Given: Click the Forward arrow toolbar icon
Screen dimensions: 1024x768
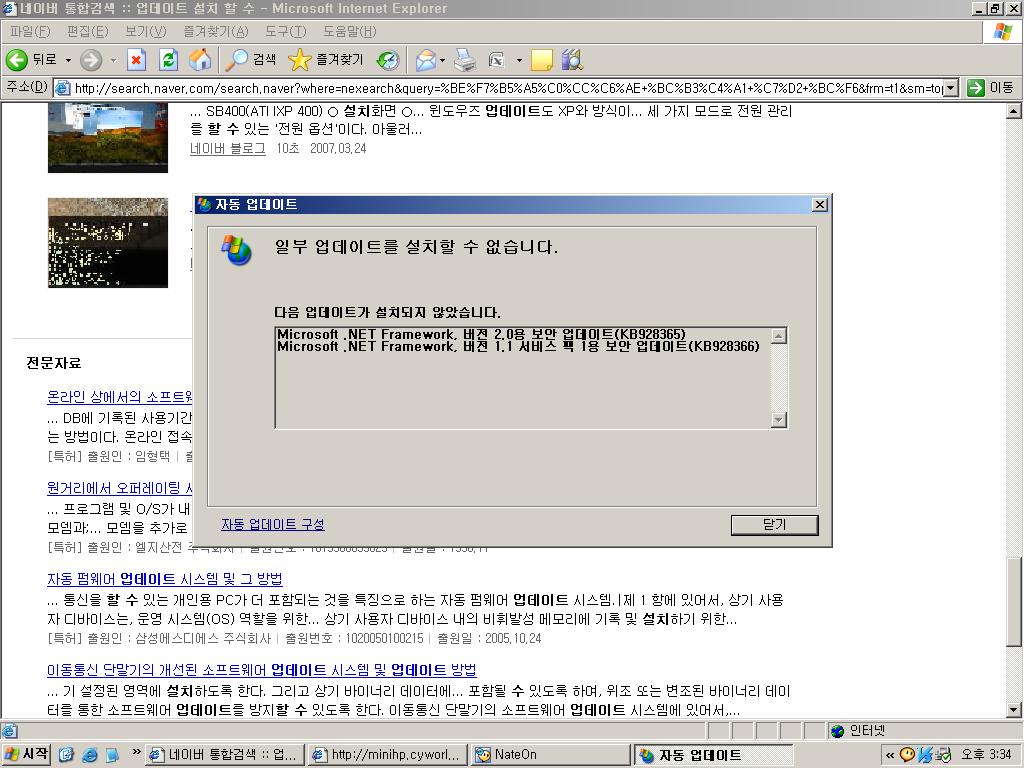Looking at the screenshot, I should coord(91,60).
